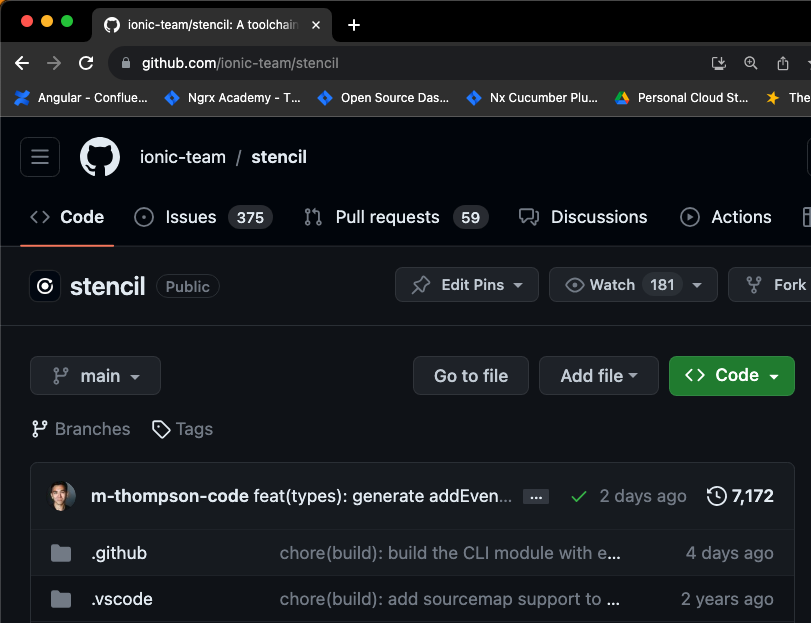View all Branches
This screenshot has width=811, height=623.
[x=81, y=429]
